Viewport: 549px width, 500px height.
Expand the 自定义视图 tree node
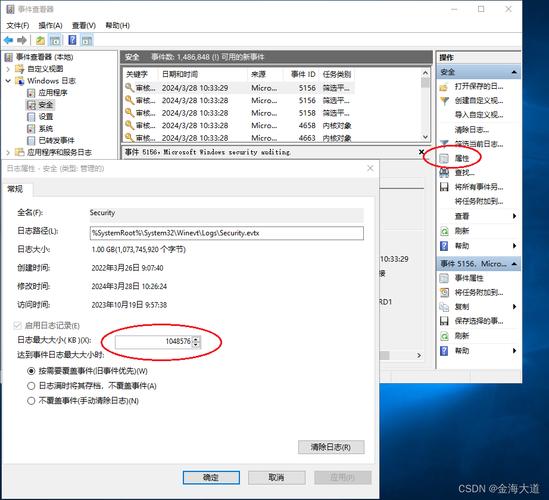[8, 69]
